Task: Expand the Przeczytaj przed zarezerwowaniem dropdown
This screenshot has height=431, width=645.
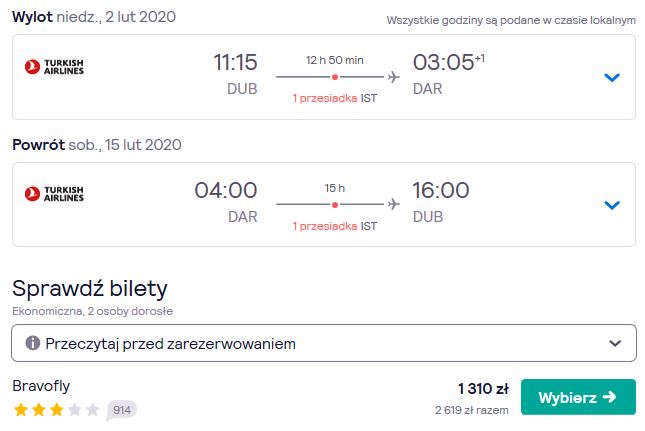Action: click(324, 343)
